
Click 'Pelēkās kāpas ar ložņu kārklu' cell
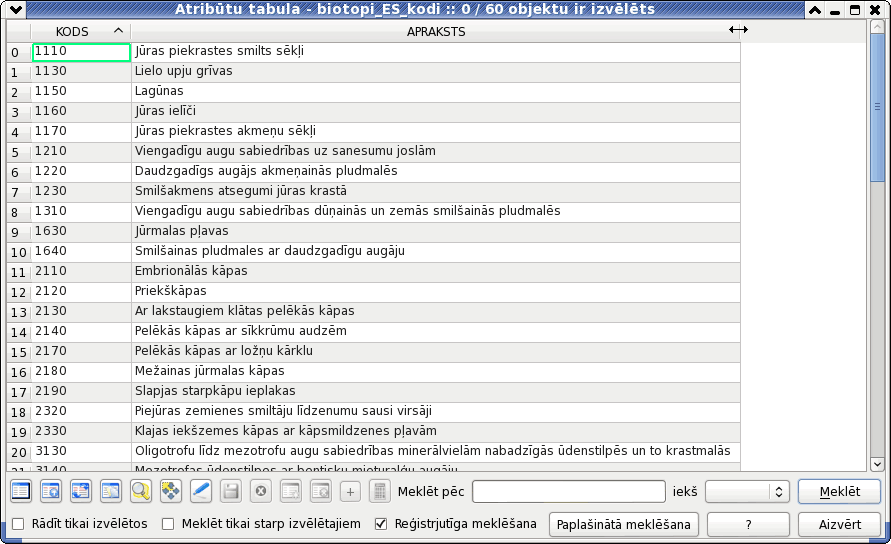(435, 351)
